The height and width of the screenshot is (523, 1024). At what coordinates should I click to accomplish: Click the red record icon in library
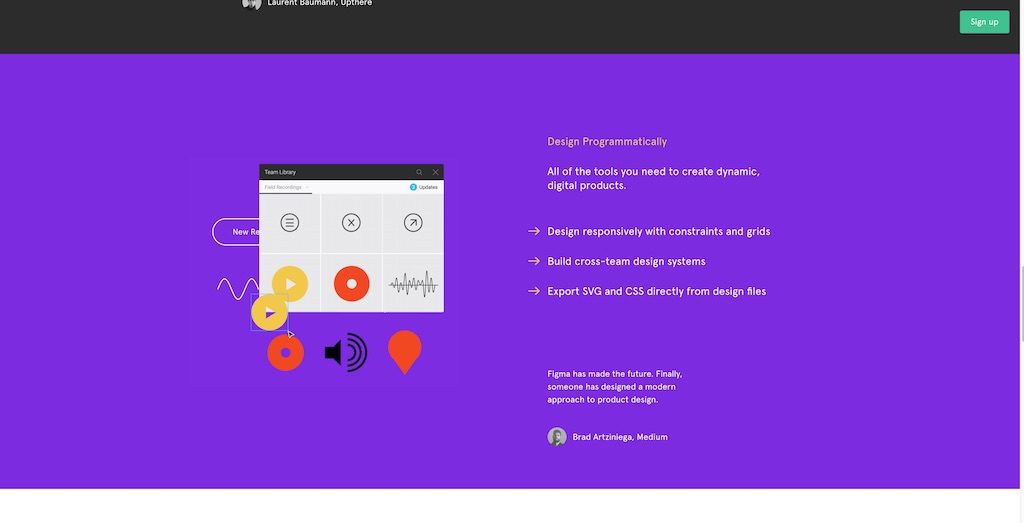tap(351, 284)
